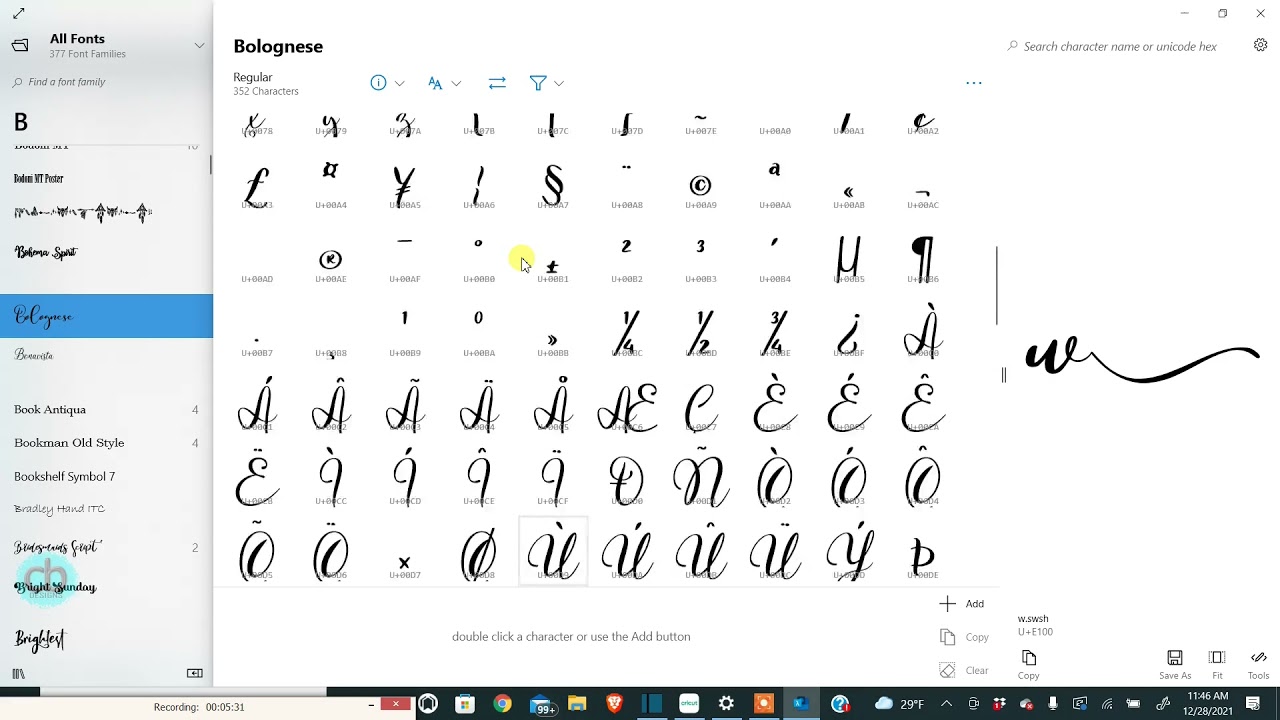Expand the chevron next to AA icon

456,84
